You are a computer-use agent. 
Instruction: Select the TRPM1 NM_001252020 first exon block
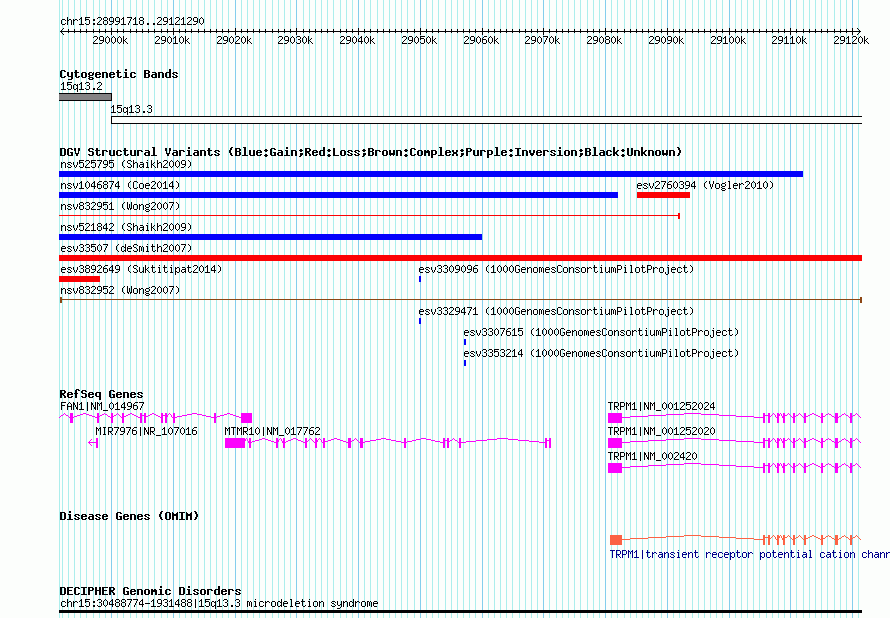[615, 443]
